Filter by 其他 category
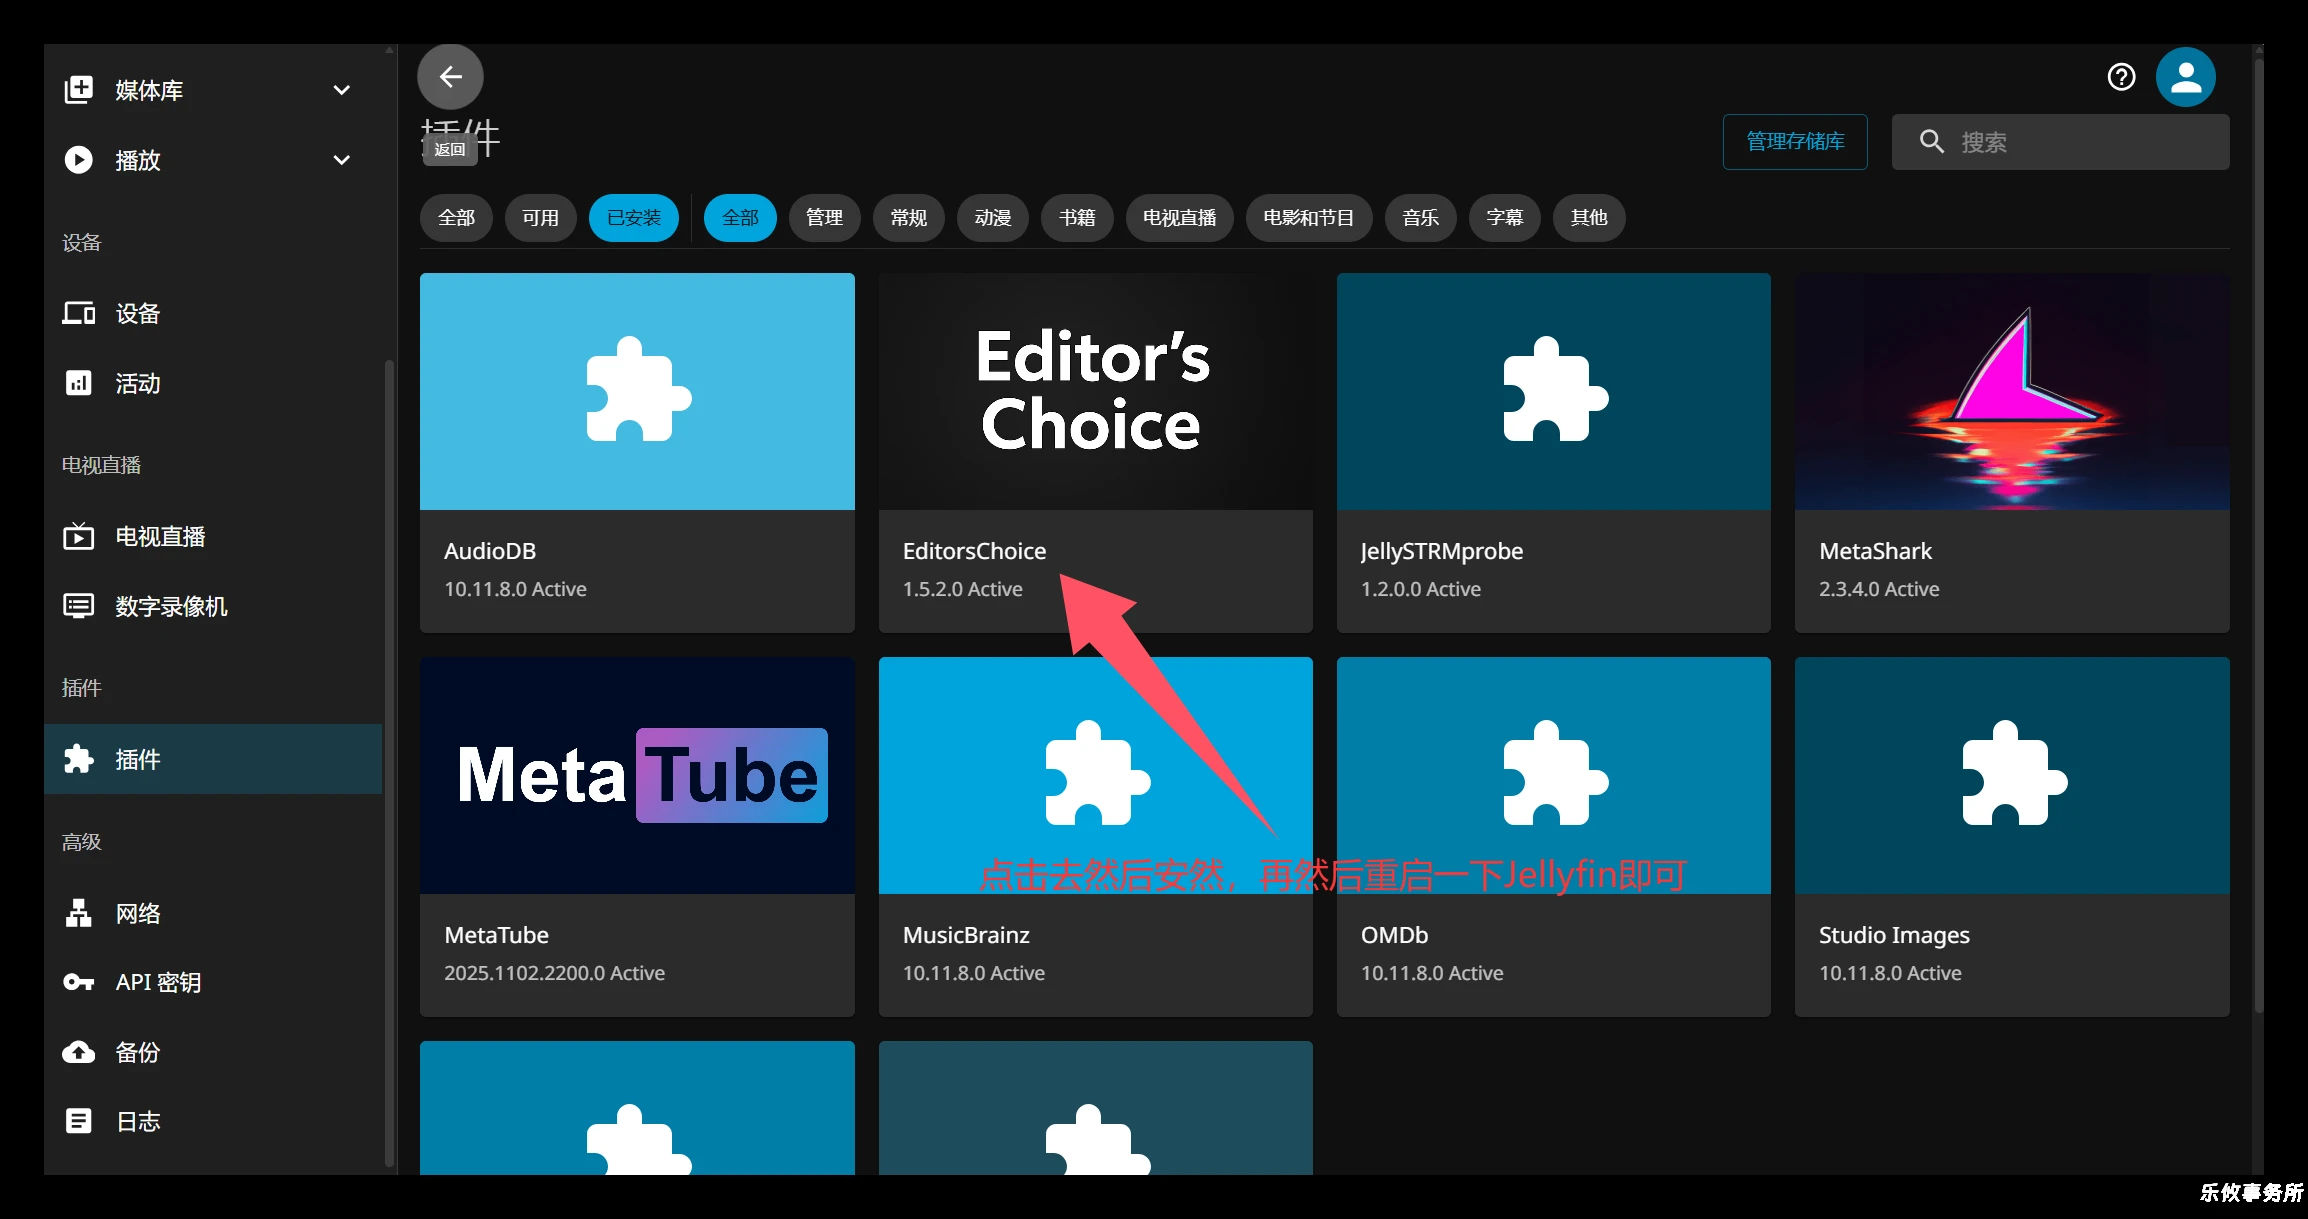Viewport: 2308px width, 1219px height. 1589,218
